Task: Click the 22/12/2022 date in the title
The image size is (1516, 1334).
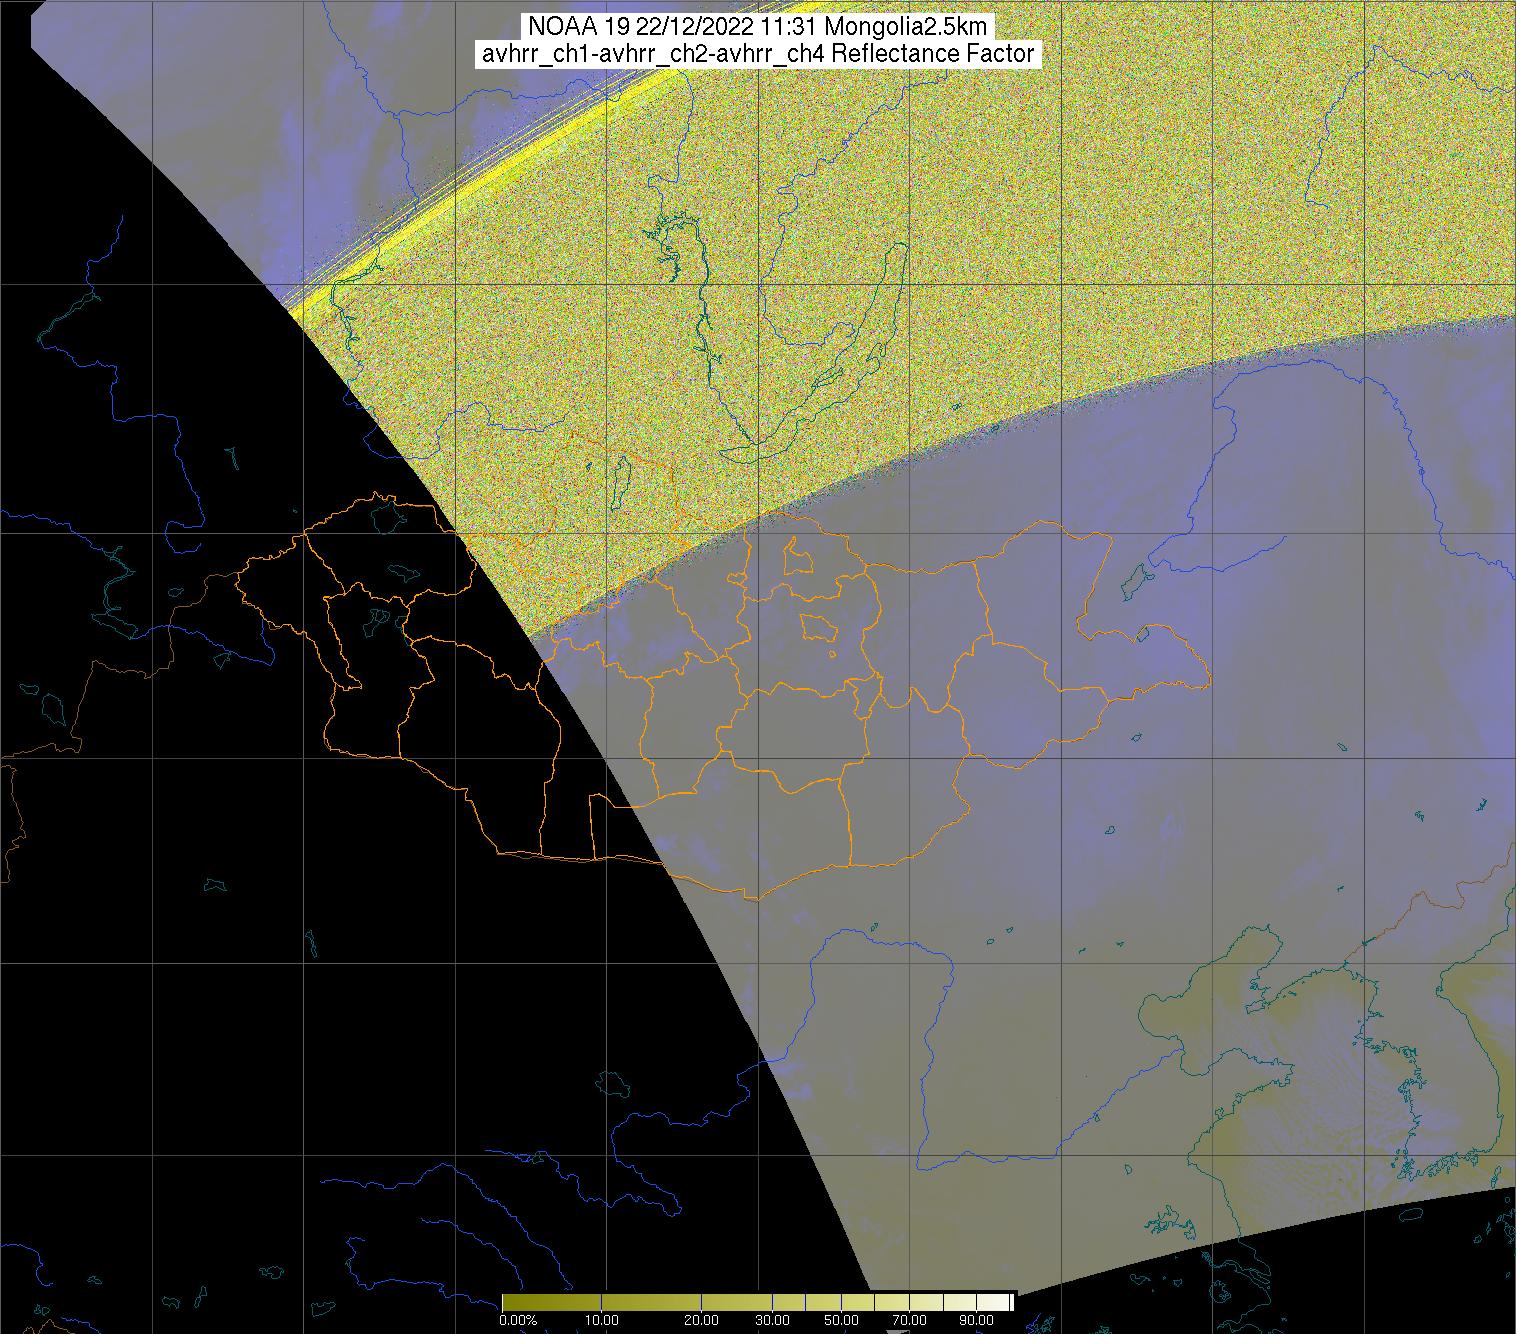Action: tap(698, 27)
